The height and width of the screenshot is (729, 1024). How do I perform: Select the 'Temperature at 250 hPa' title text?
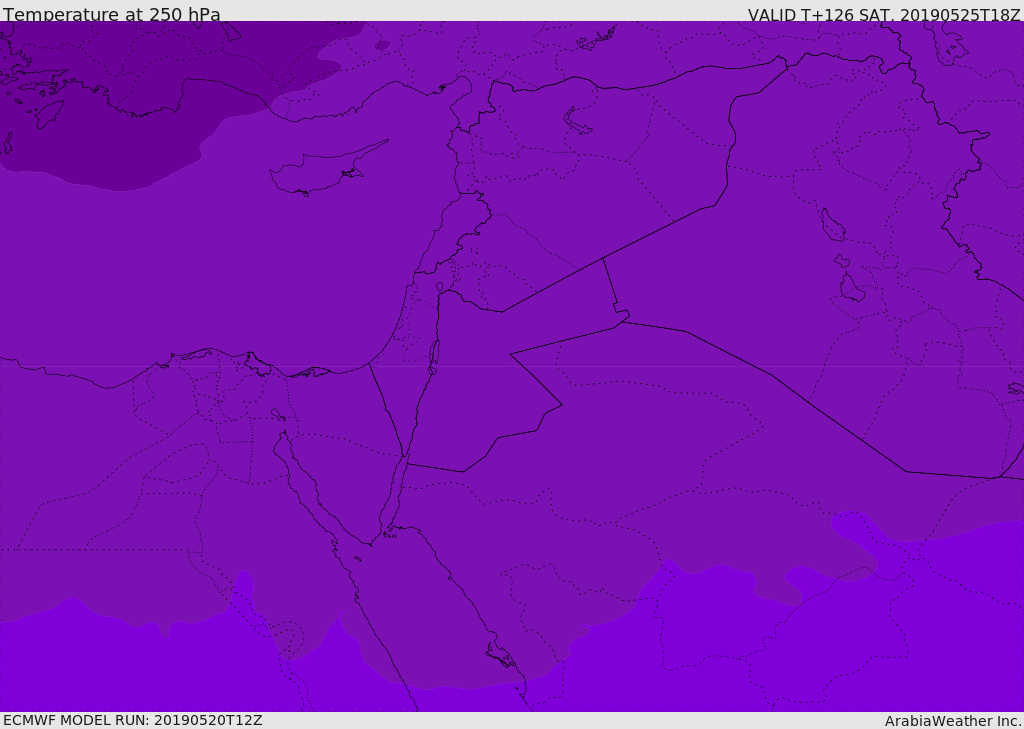tap(112, 14)
